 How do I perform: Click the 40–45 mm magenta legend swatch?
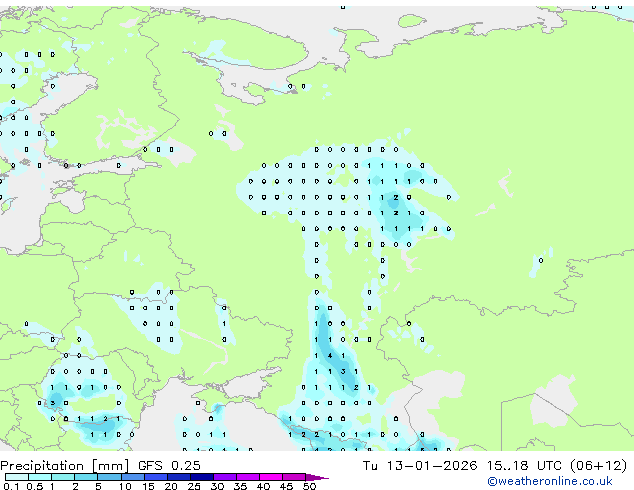[271, 477]
